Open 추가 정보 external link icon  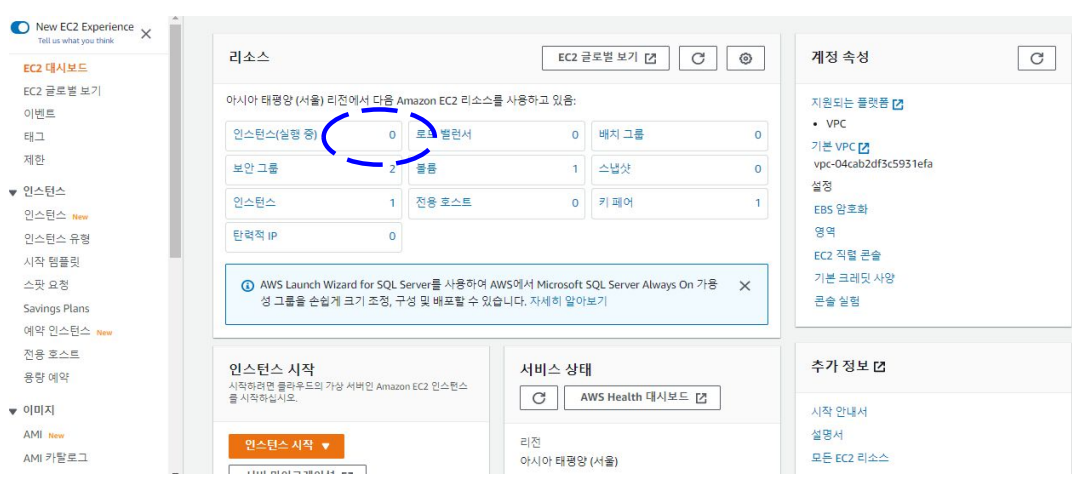click(880, 367)
